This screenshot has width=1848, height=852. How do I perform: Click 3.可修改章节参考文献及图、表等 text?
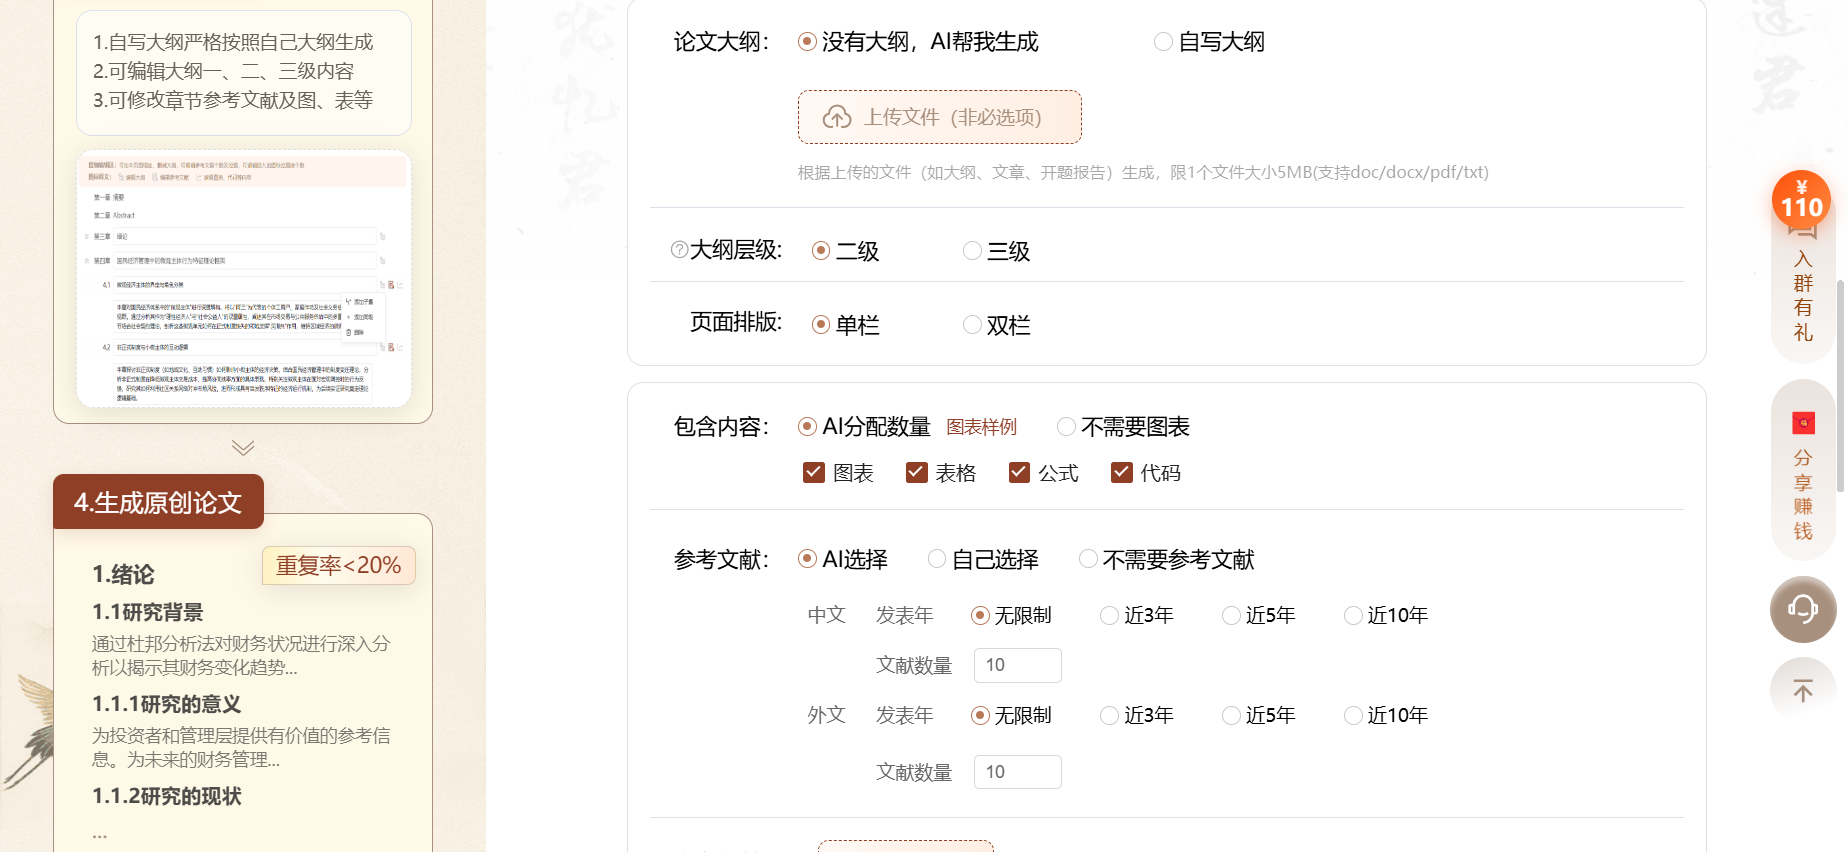(233, 100)
